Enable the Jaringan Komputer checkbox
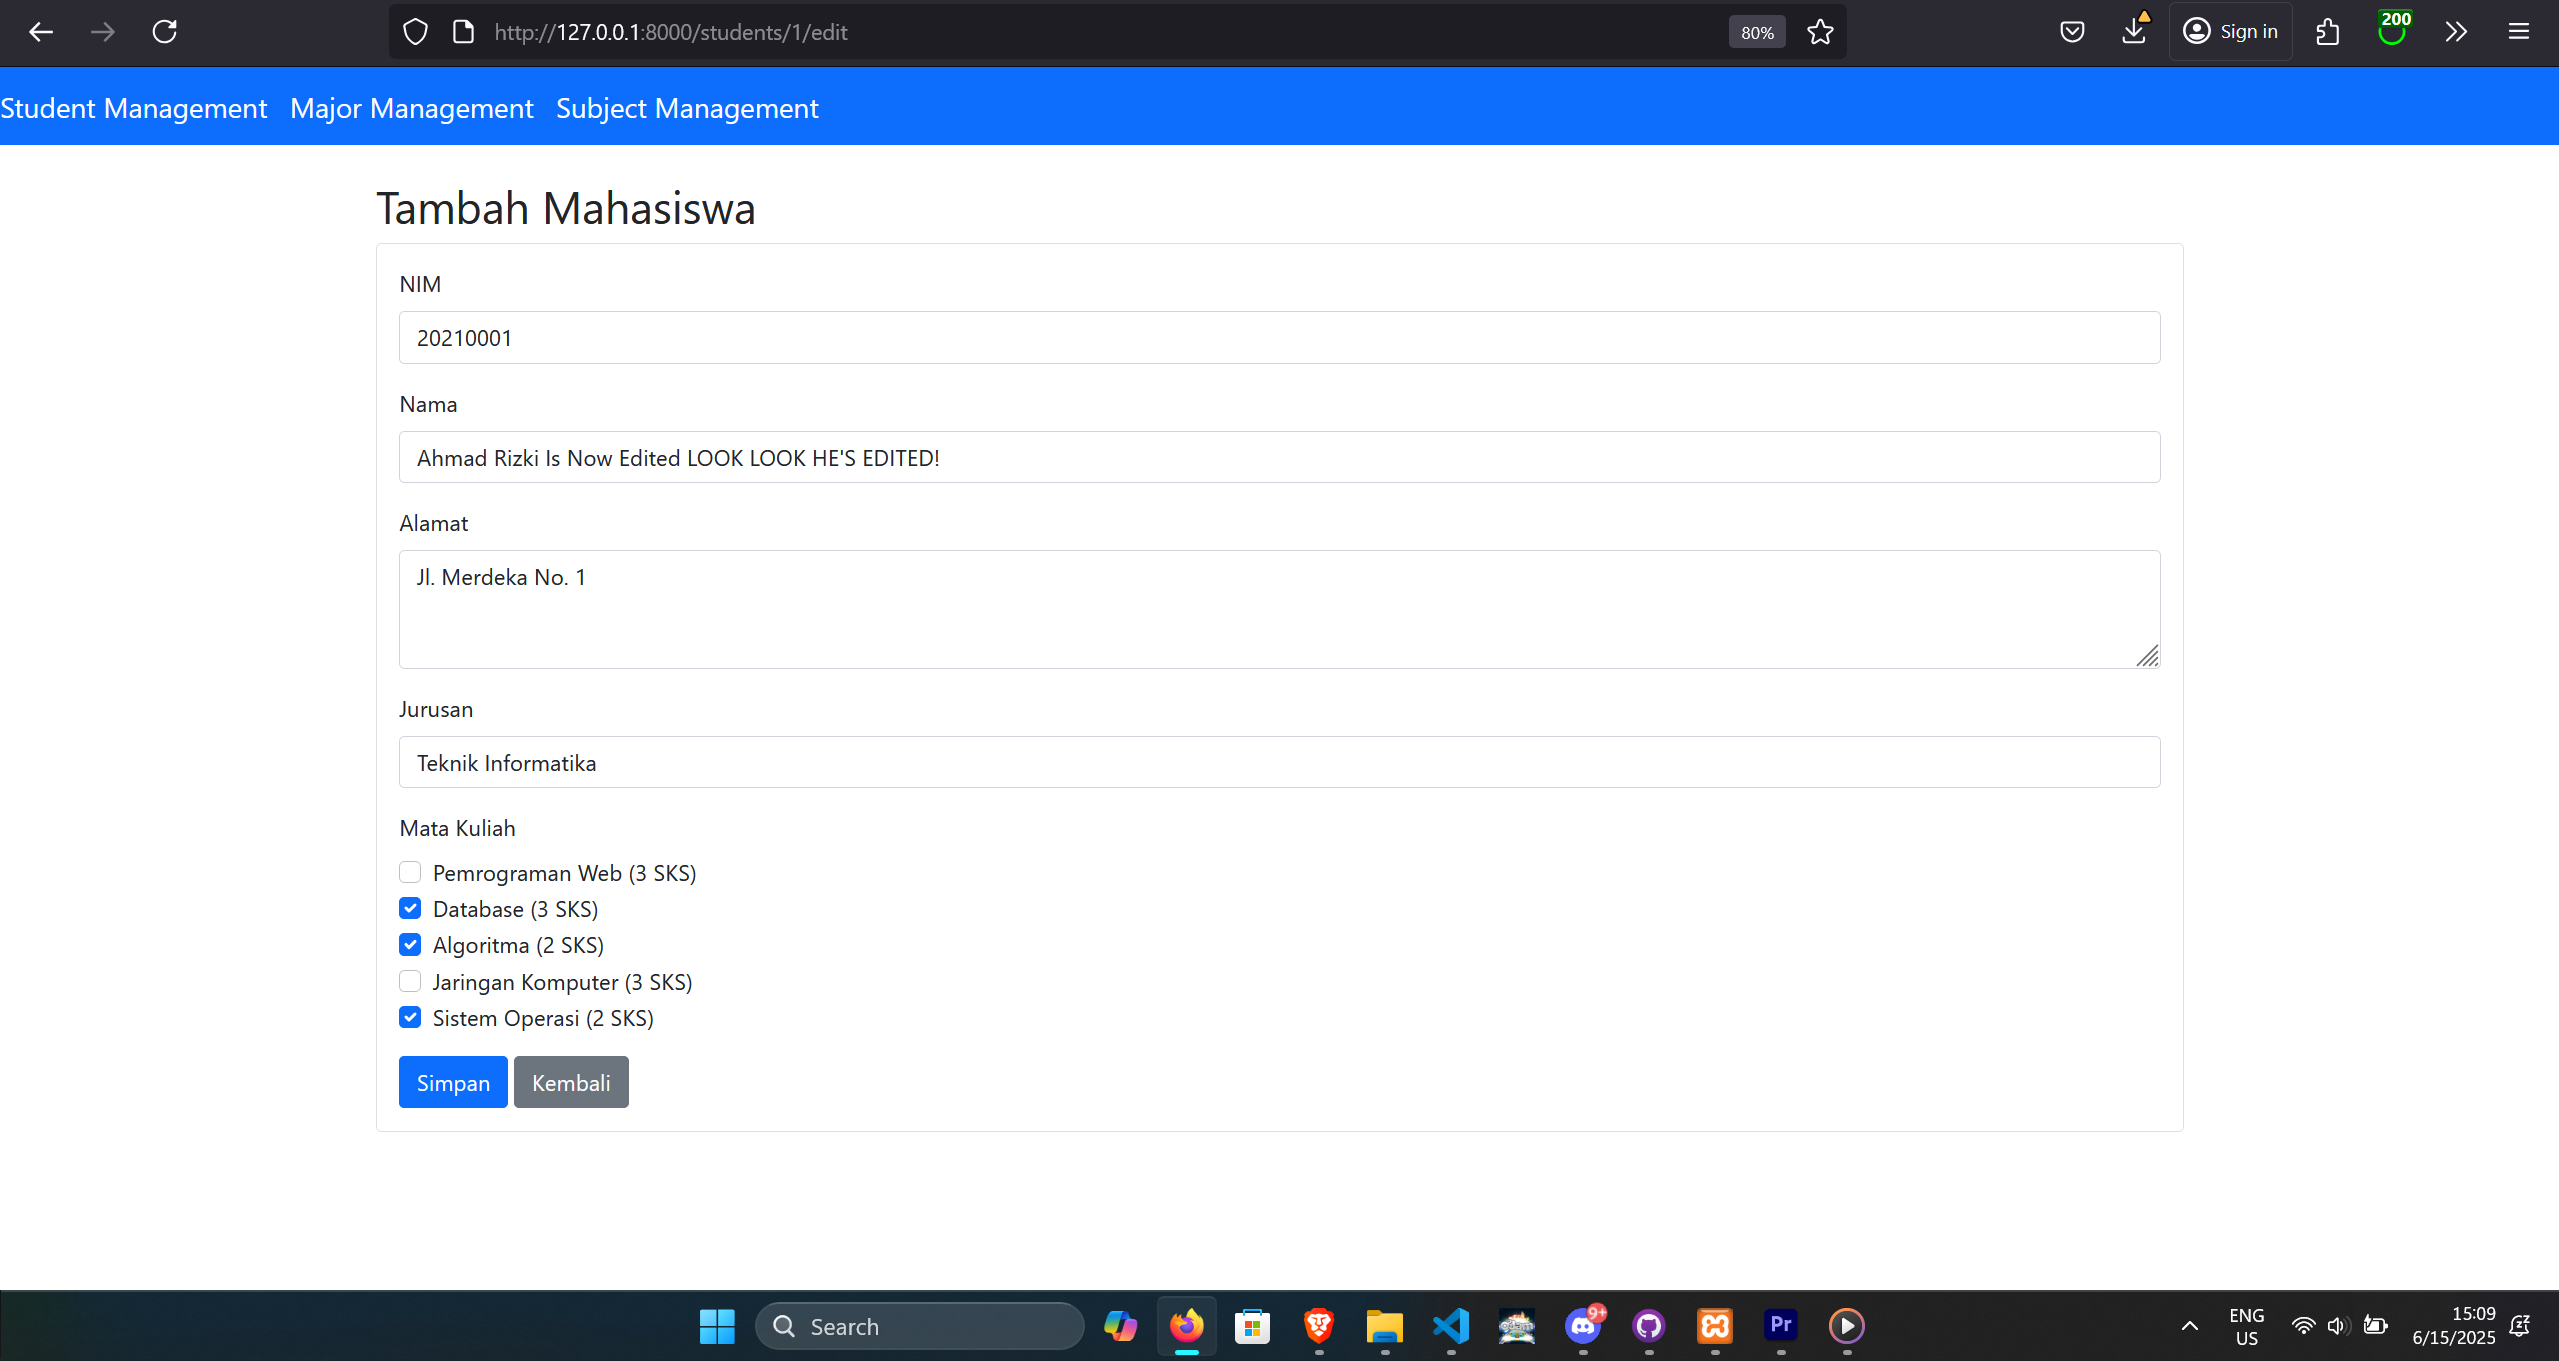This screenshot has height=1361, width=2559. 410,981
